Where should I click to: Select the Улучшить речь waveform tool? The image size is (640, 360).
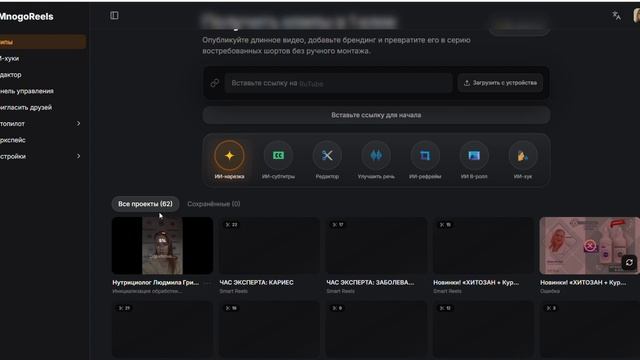pos(376,156)
